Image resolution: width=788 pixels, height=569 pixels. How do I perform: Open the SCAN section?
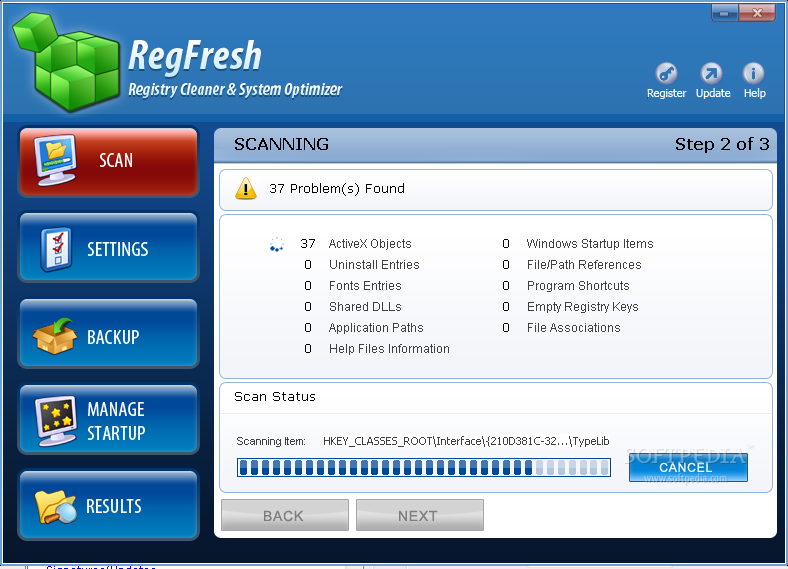point(109,161)
